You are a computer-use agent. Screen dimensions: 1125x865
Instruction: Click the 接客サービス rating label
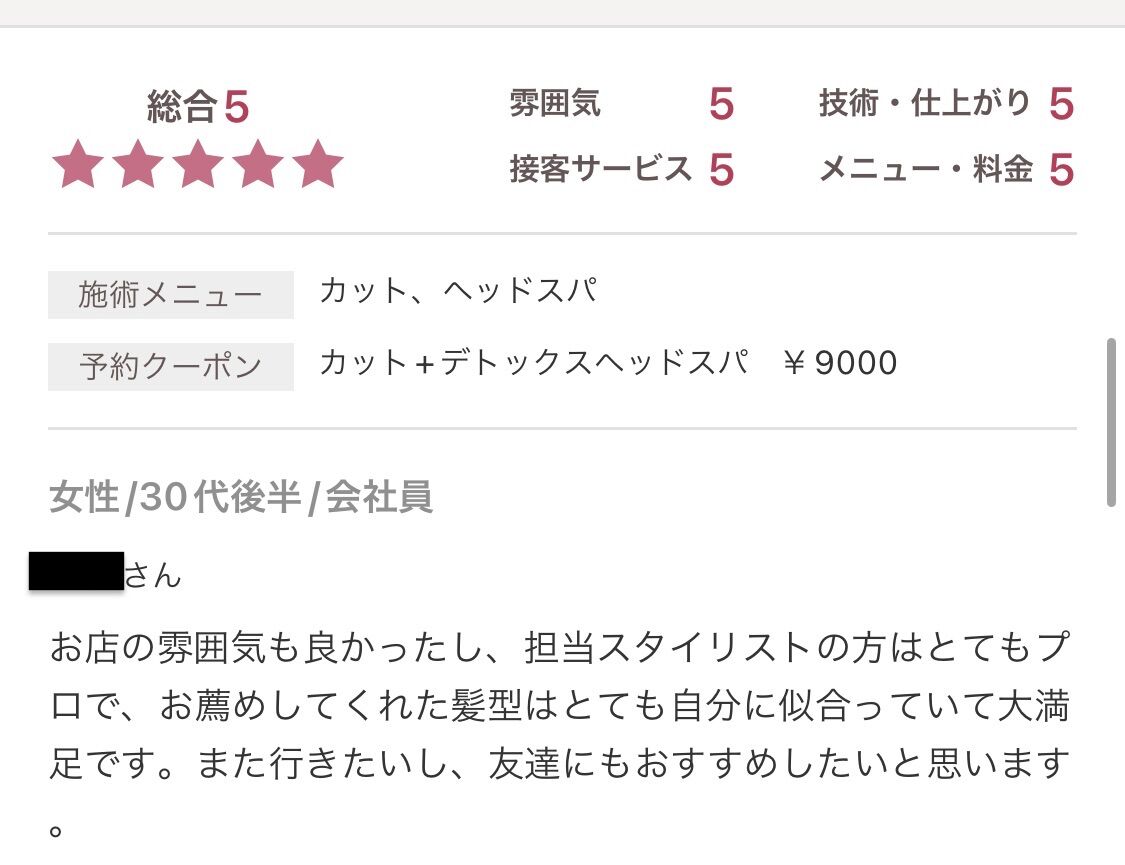(601, 169)
